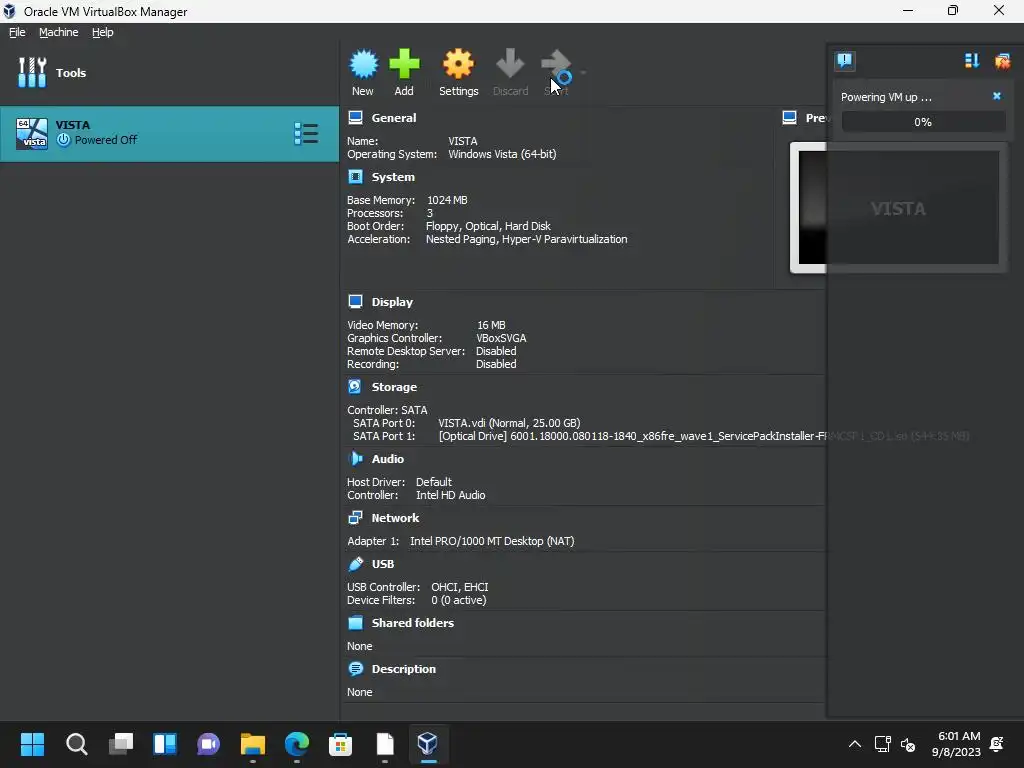Click the USB section plug icon
Viewport: 1024px width, 768px height.
click(355, 564)
